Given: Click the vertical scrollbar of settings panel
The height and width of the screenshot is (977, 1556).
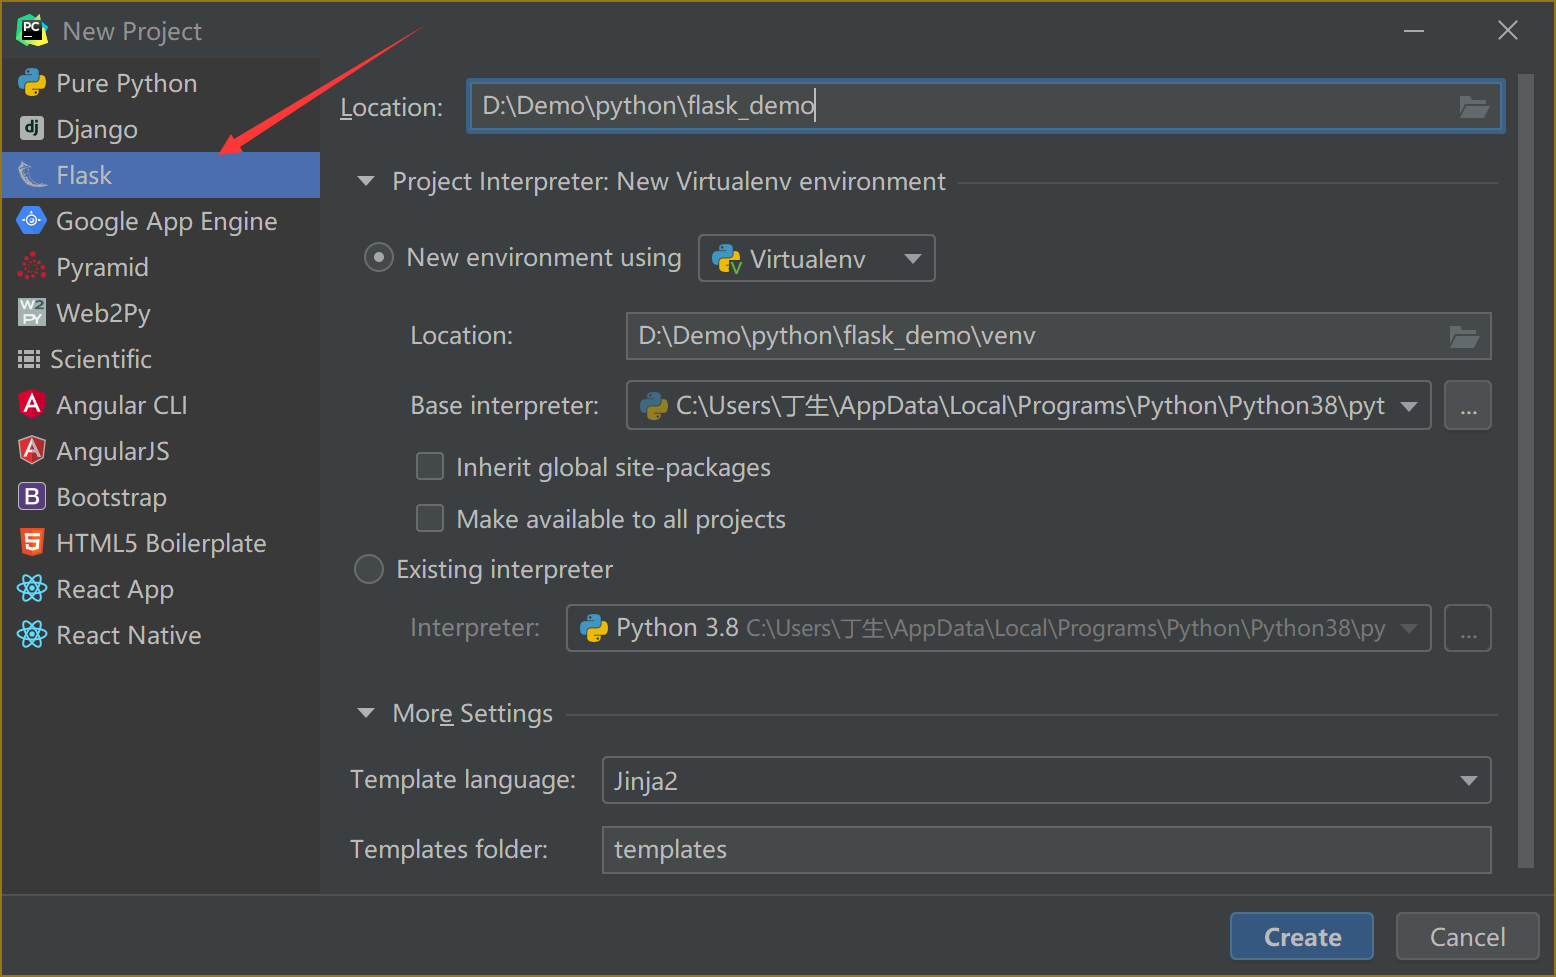Looking at the screenshot, I should click(1525, 470).
